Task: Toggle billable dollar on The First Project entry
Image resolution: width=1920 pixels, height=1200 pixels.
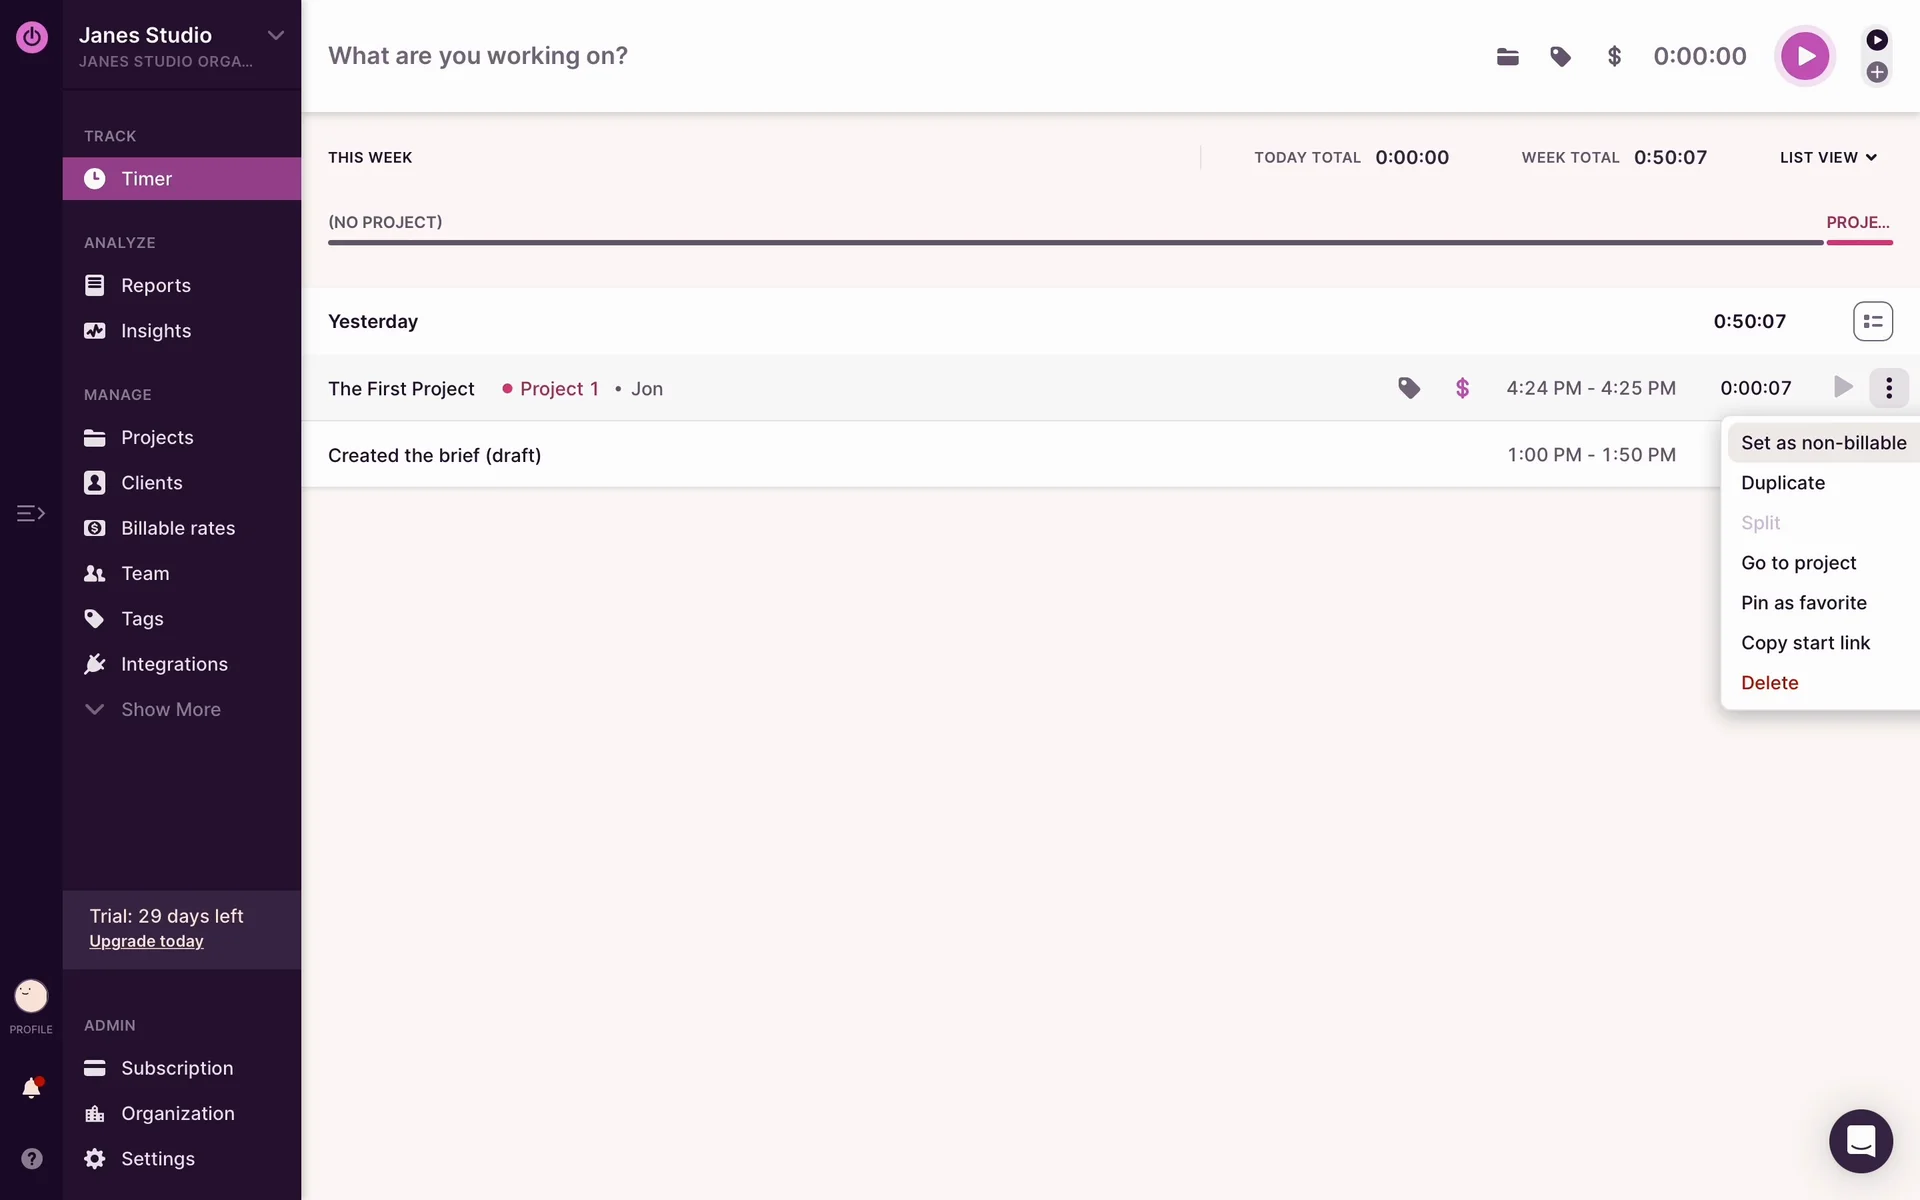Action: coord(1462,388)
